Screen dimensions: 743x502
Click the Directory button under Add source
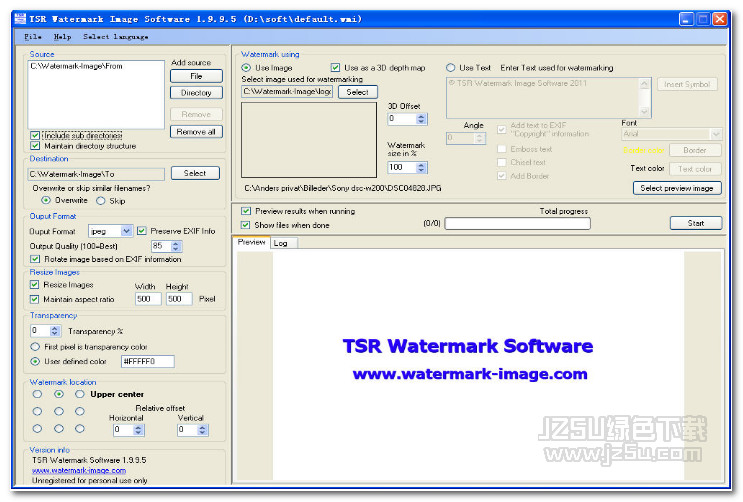coord(196,92)
